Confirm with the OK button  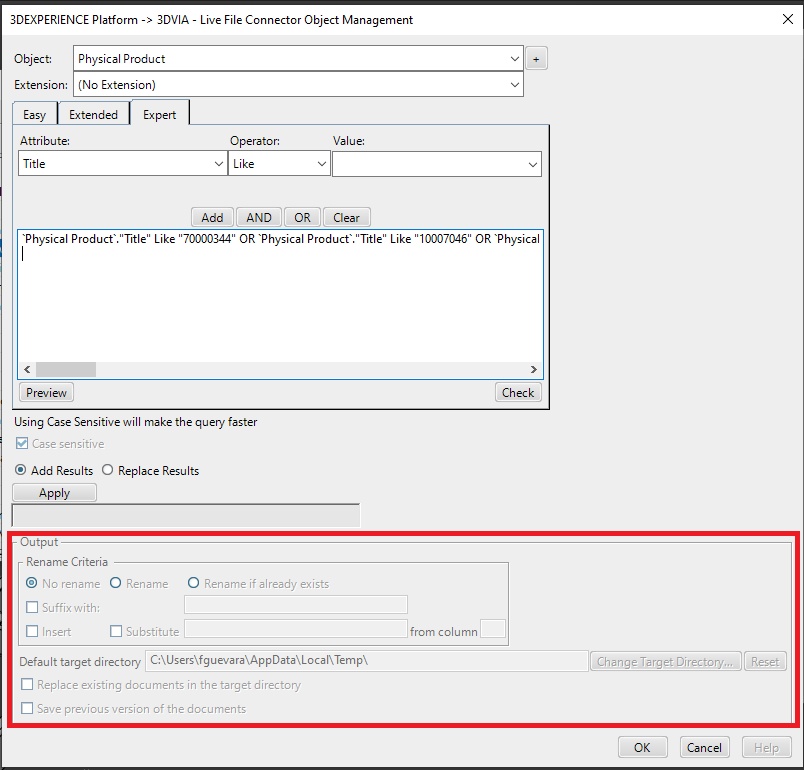(642, 747)
